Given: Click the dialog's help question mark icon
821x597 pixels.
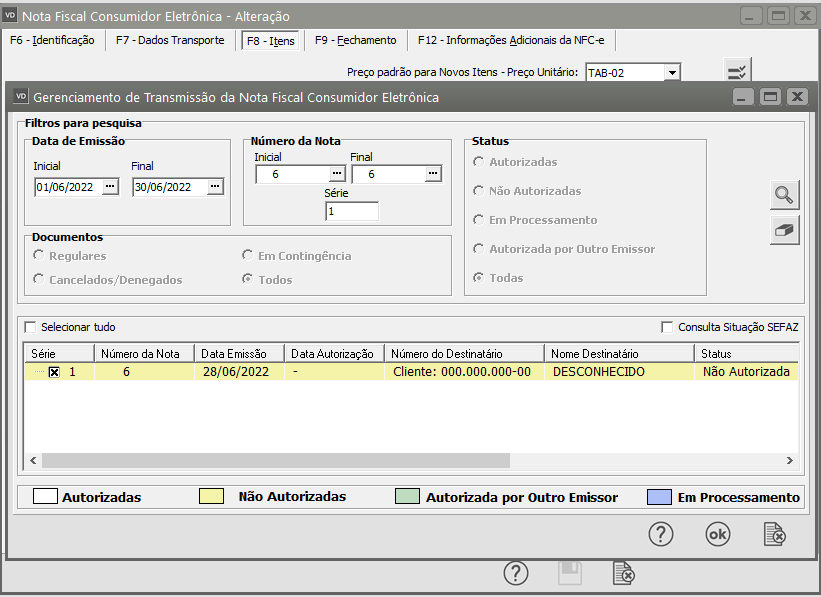Looking at the screenshot, I should (661, 534).
